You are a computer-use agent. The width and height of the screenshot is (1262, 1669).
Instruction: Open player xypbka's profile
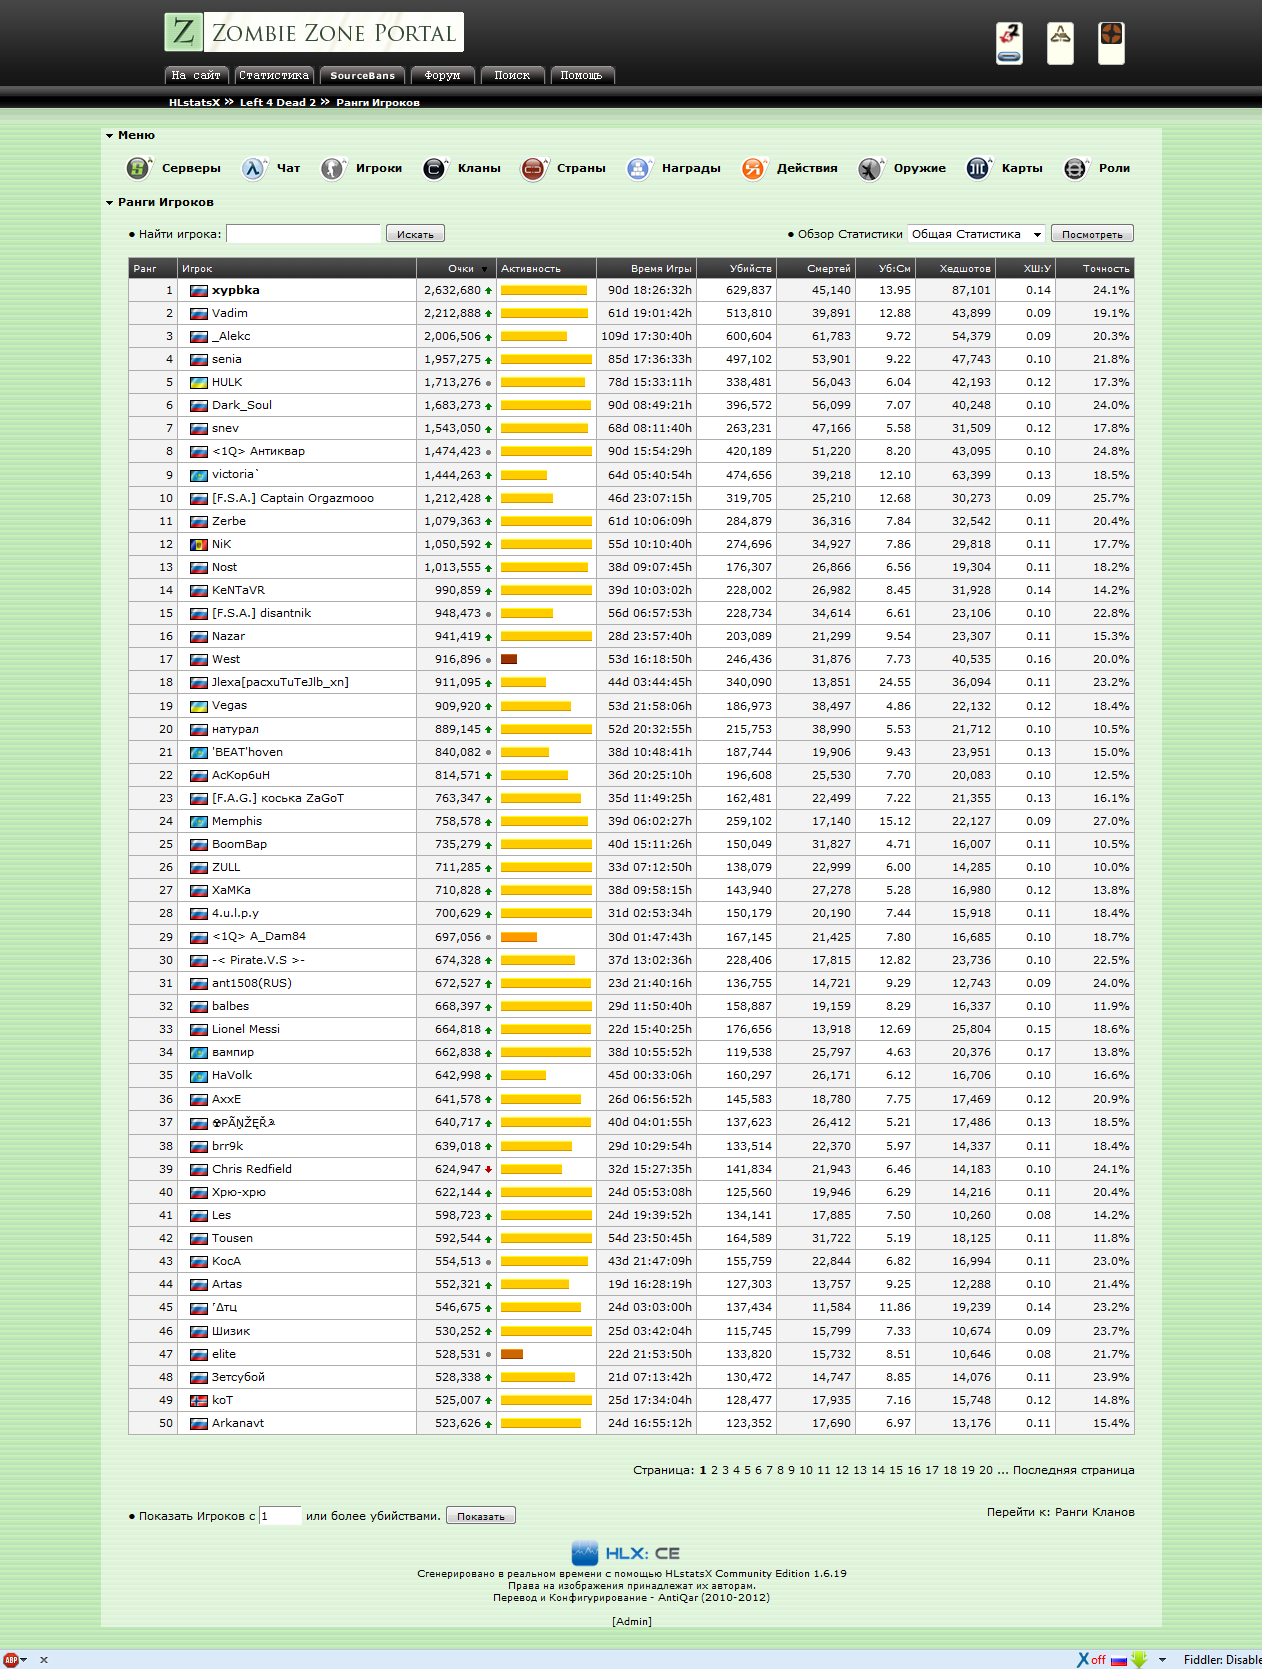236,291
